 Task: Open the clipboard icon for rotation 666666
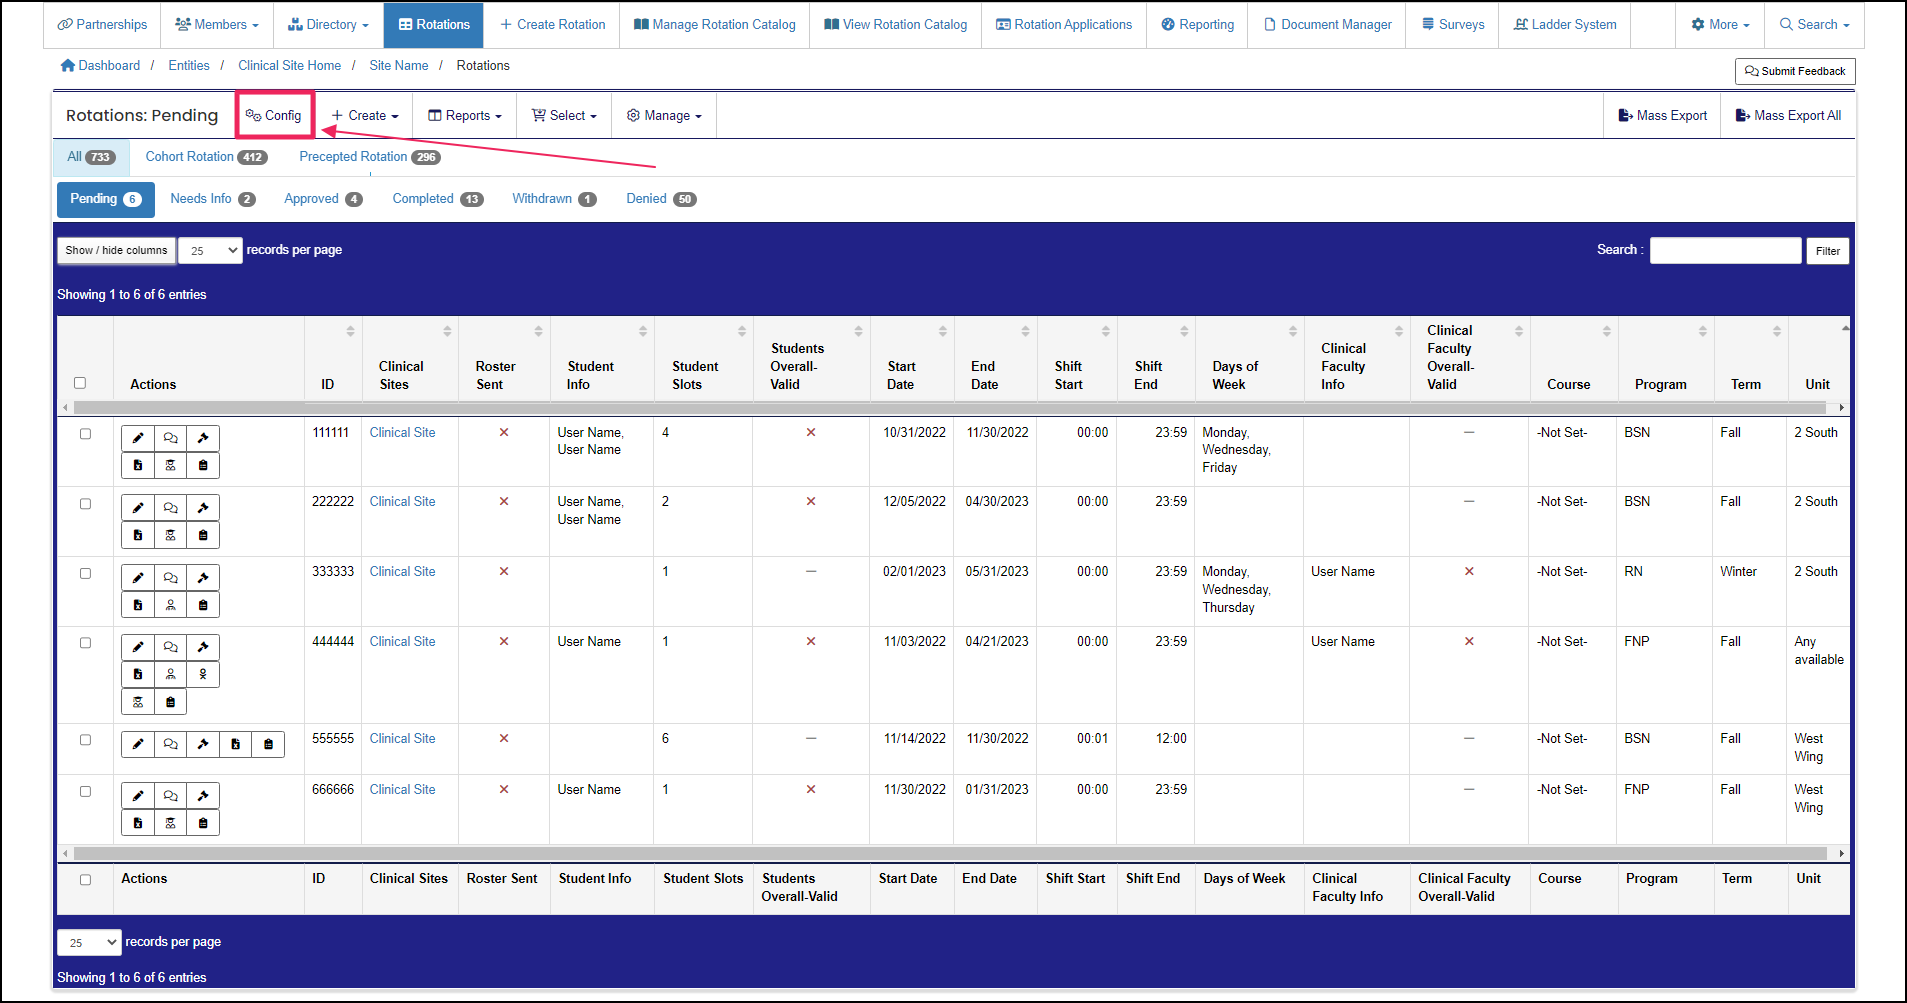tap(203, 823)
